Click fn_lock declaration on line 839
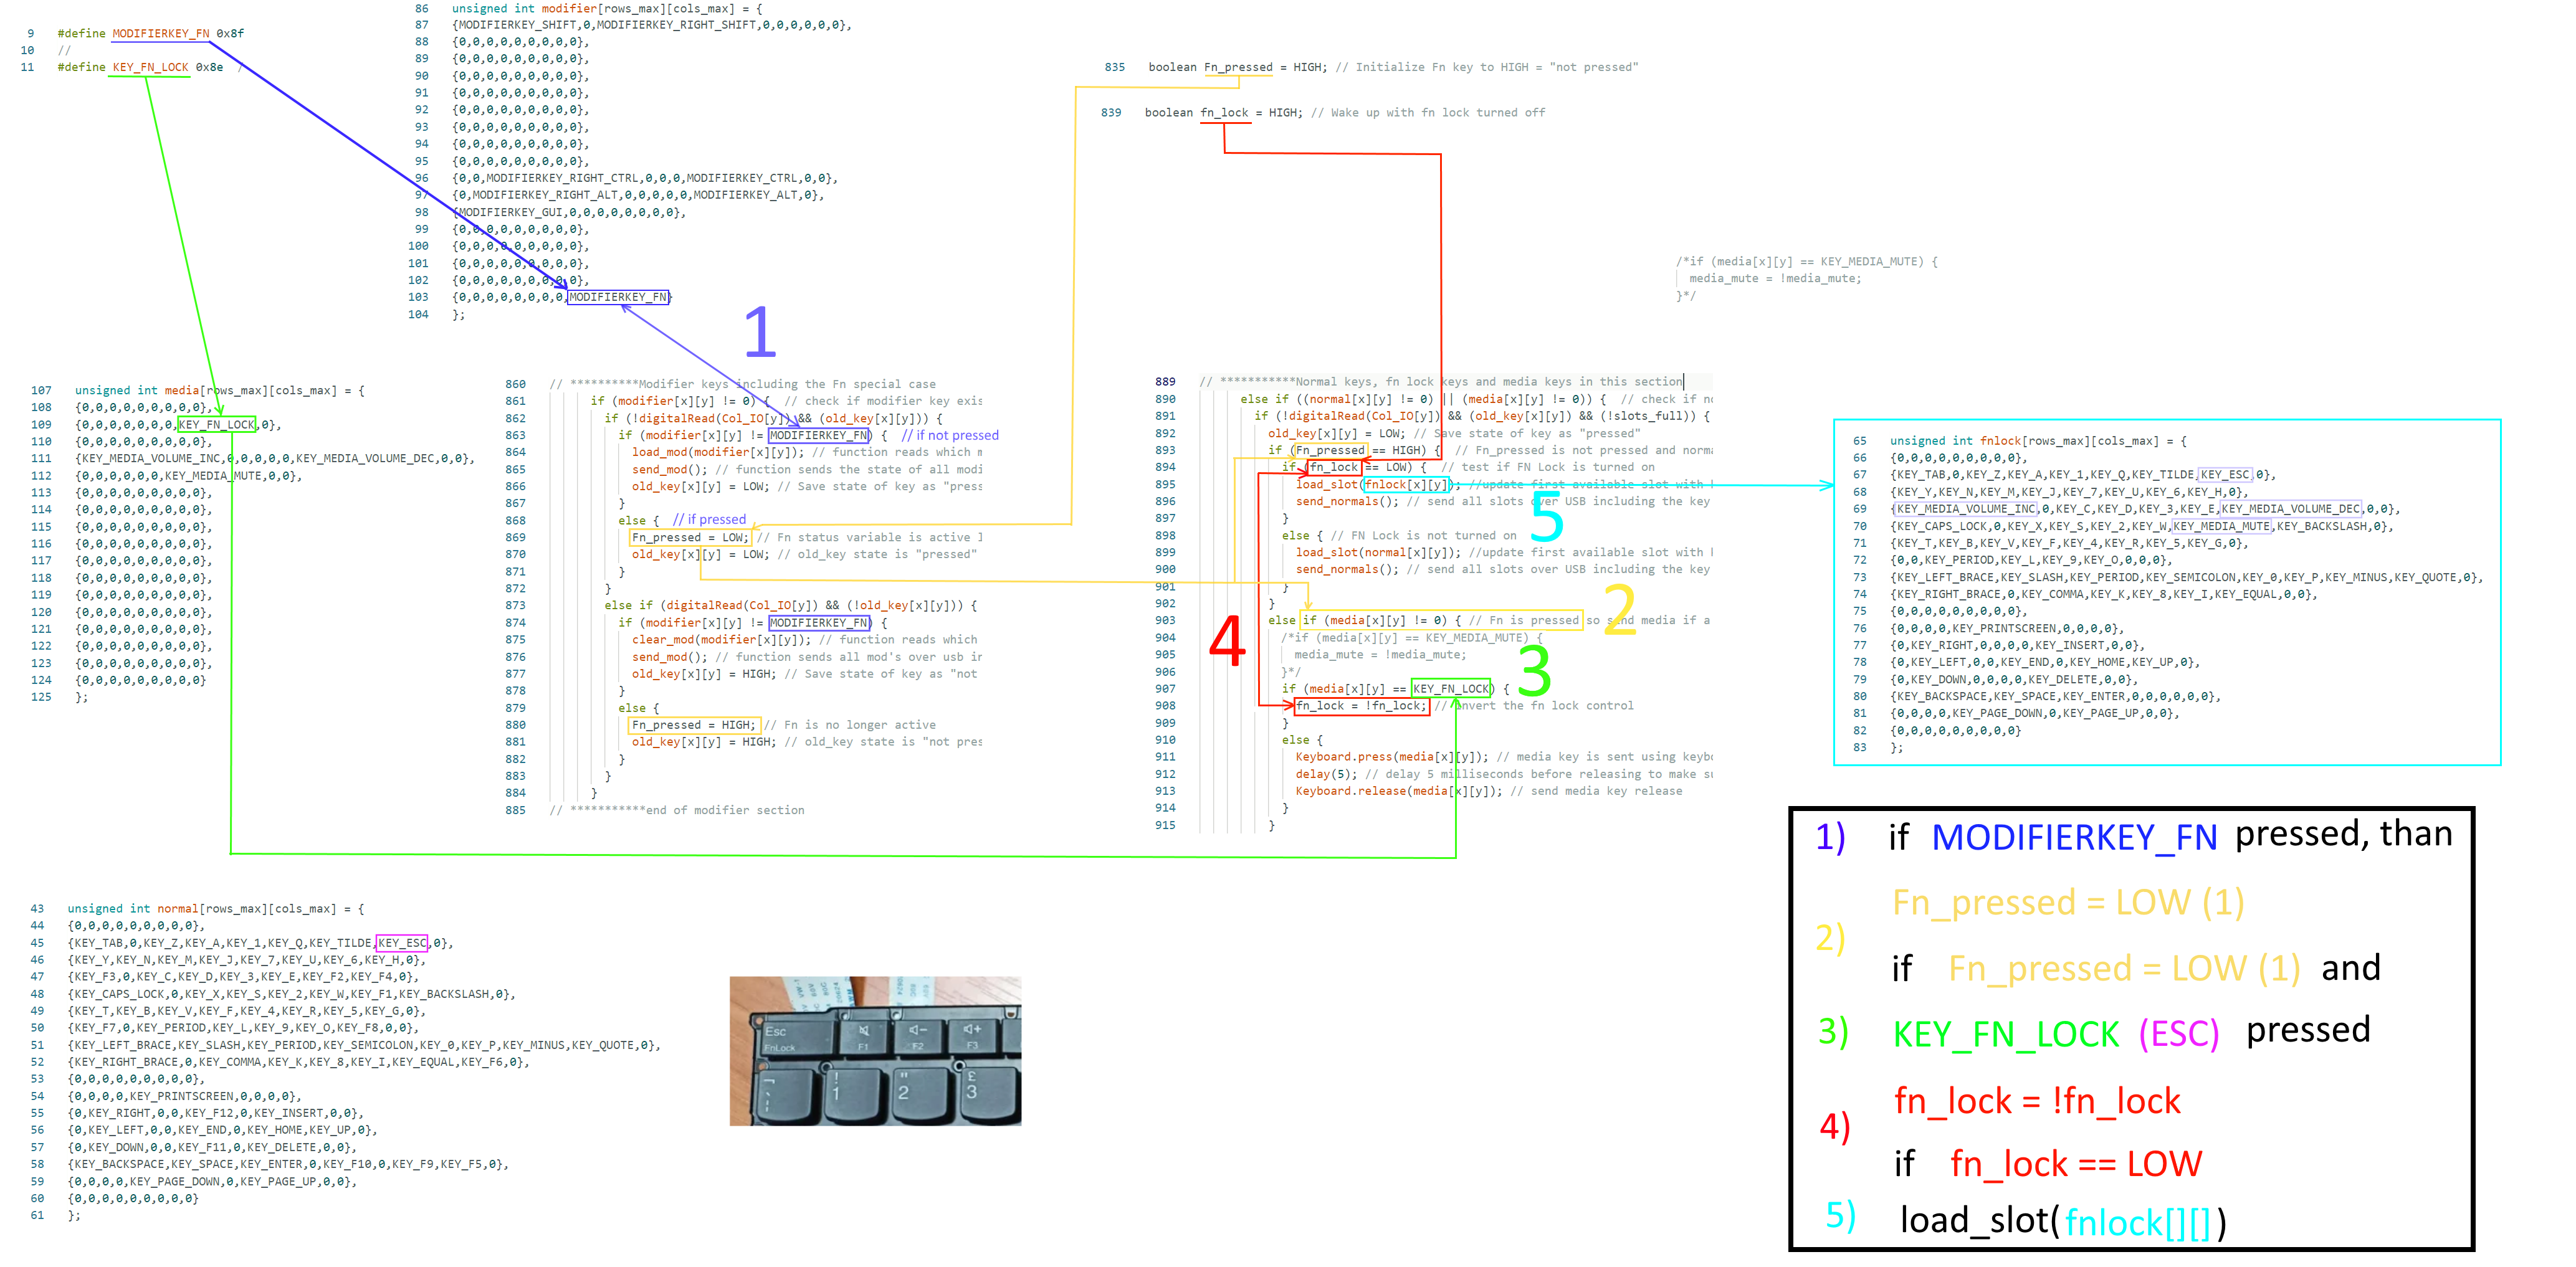Screen dimensions: 2576x1267 [1224, 113]
